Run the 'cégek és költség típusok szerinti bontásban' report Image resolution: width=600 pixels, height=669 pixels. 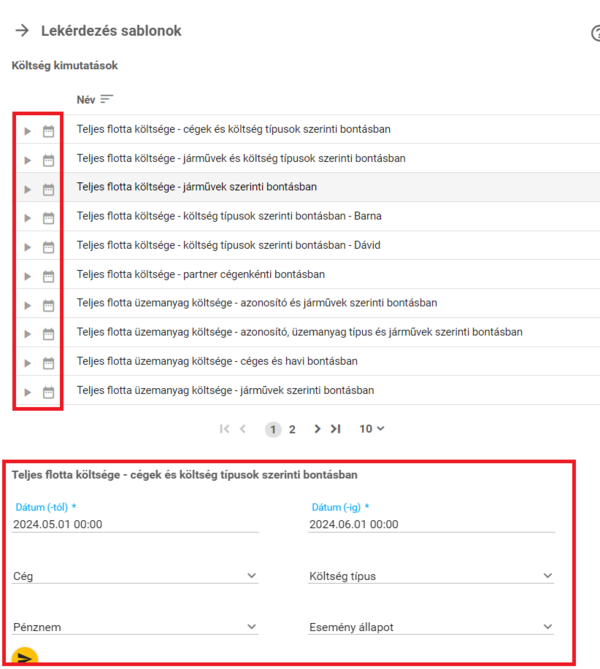click(28, 131)
